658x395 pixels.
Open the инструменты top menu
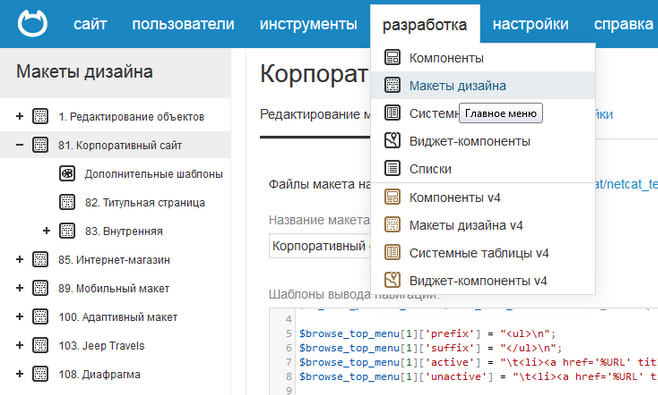tap(308, 24)
